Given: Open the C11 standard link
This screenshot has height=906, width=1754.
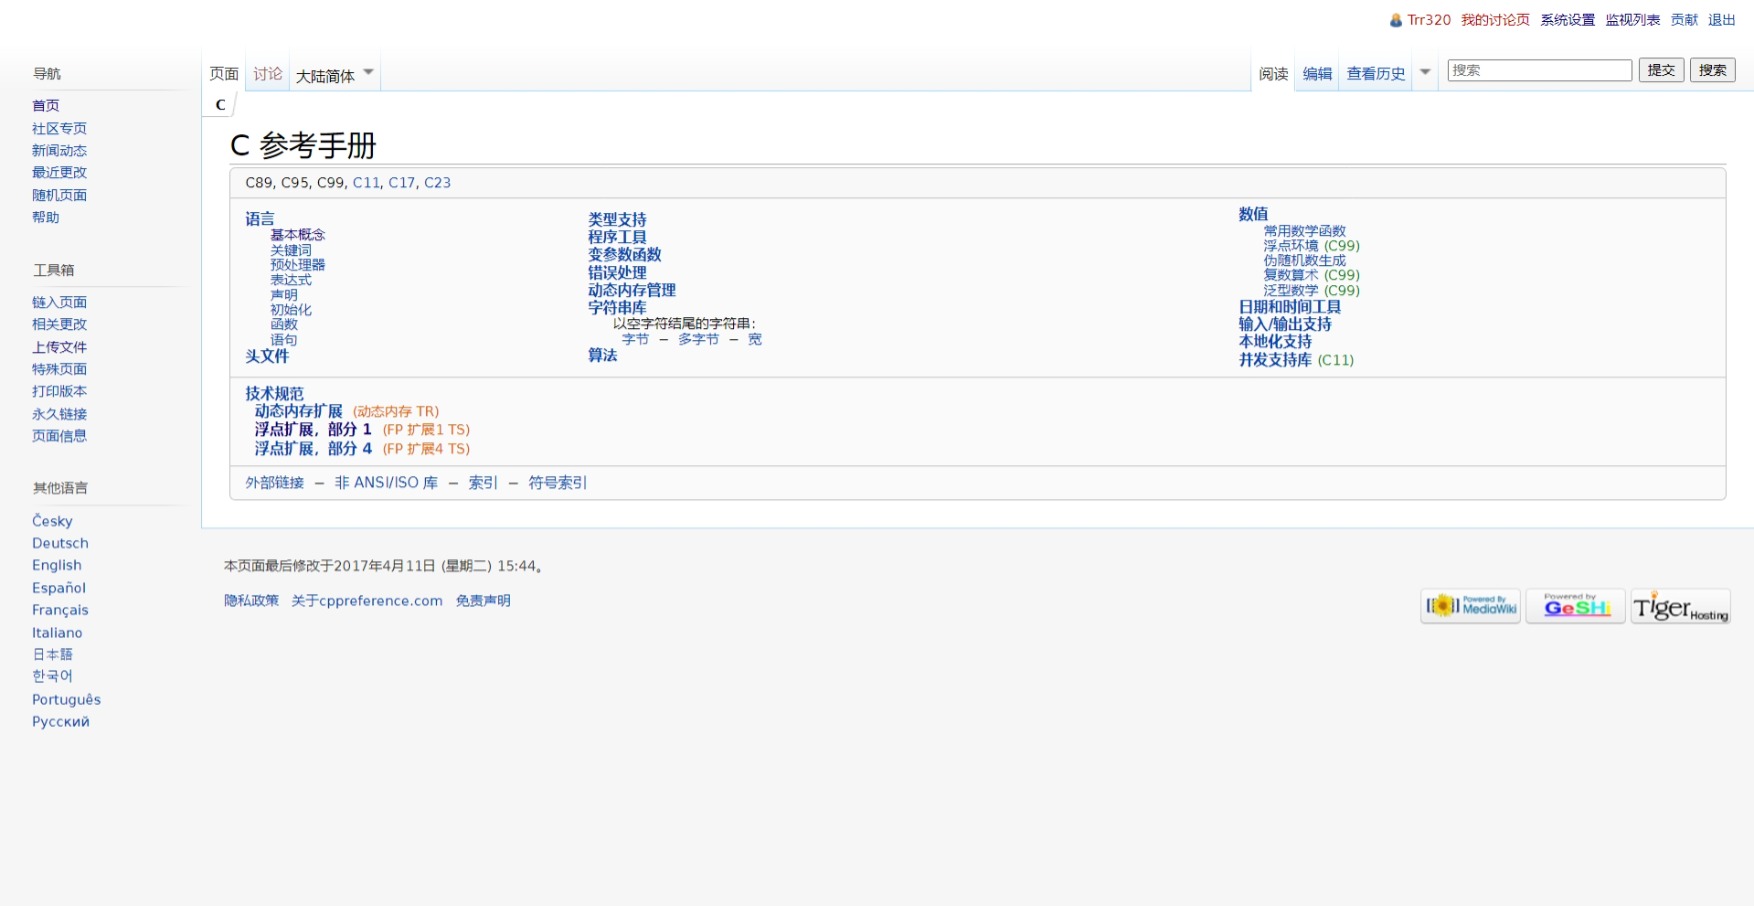Looking at the screenshot, I should [x=365, y=182].
